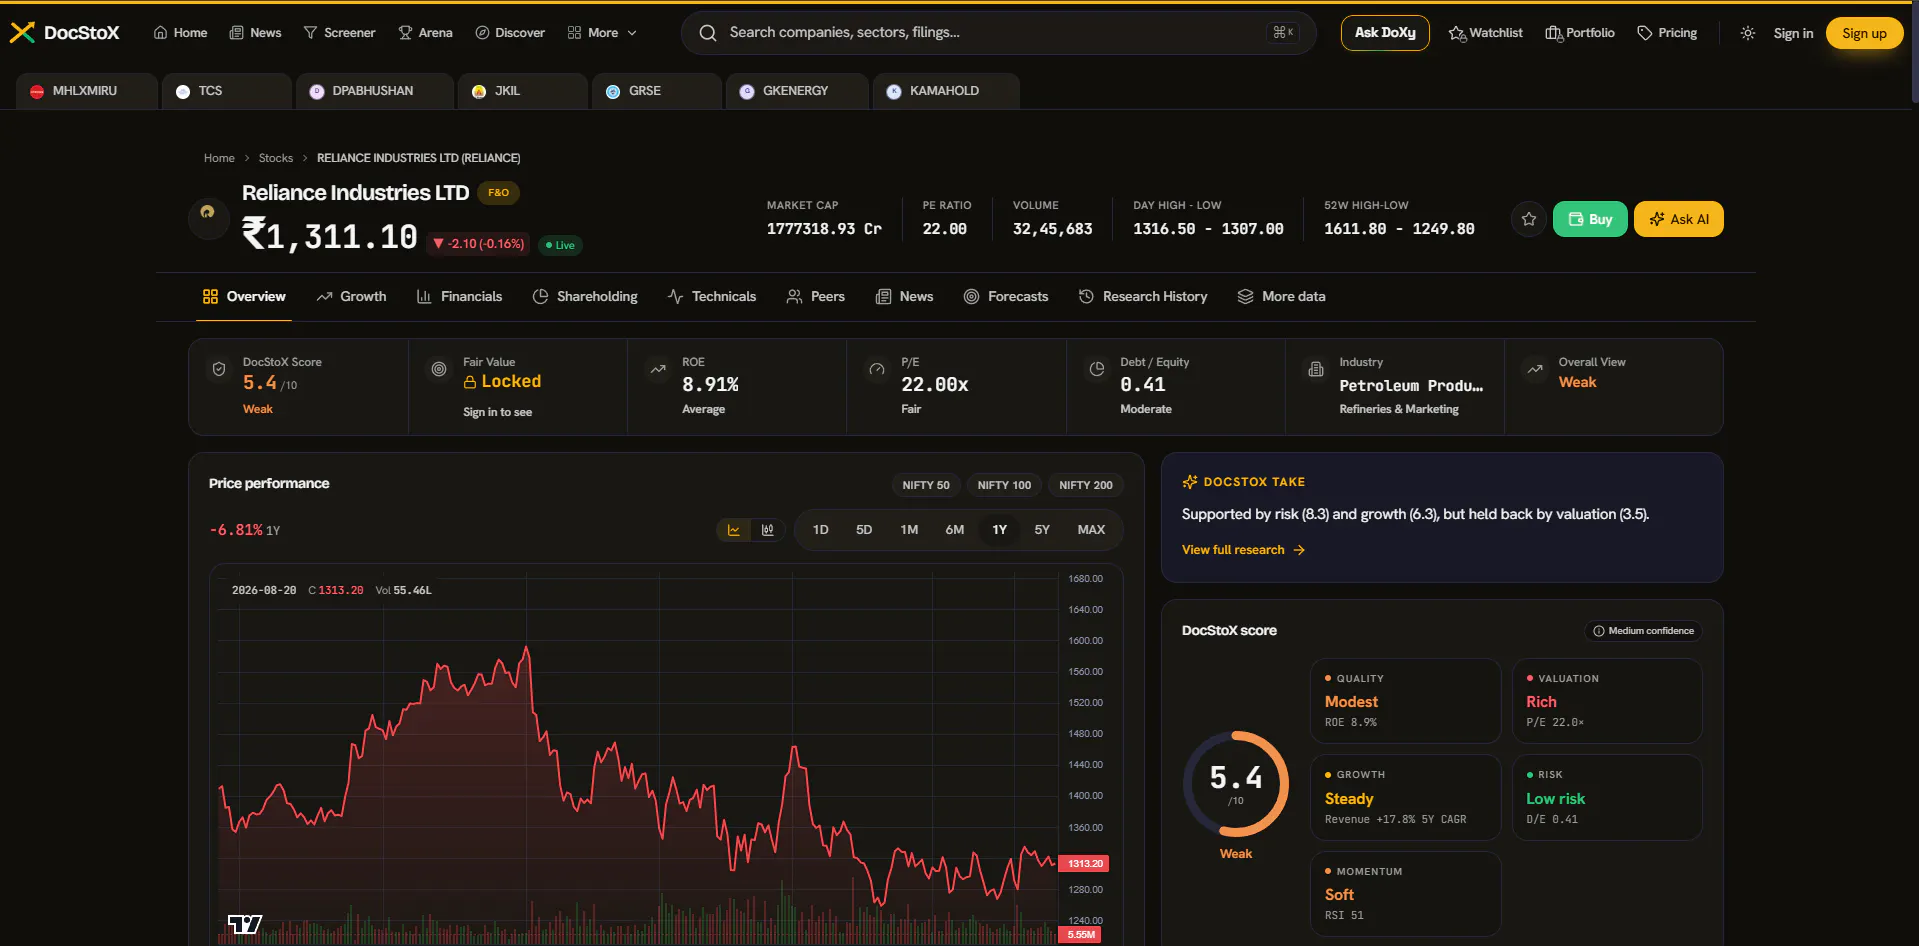Click the P/E gauge icon
The height and width of the screenshot is (946, 1919).
pos(877,369)
